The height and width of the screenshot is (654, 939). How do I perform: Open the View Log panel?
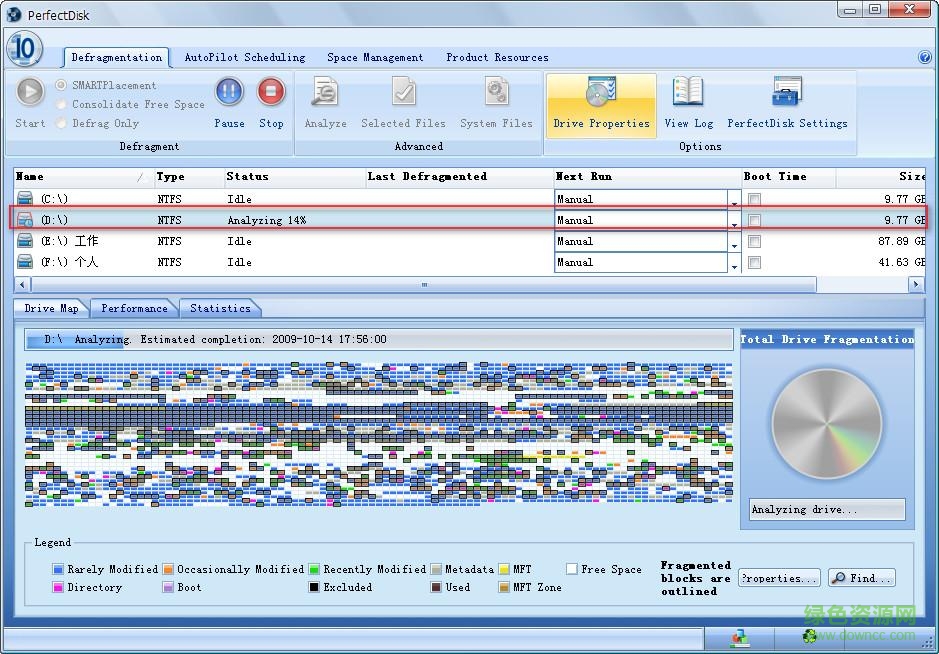coord(688,100)
